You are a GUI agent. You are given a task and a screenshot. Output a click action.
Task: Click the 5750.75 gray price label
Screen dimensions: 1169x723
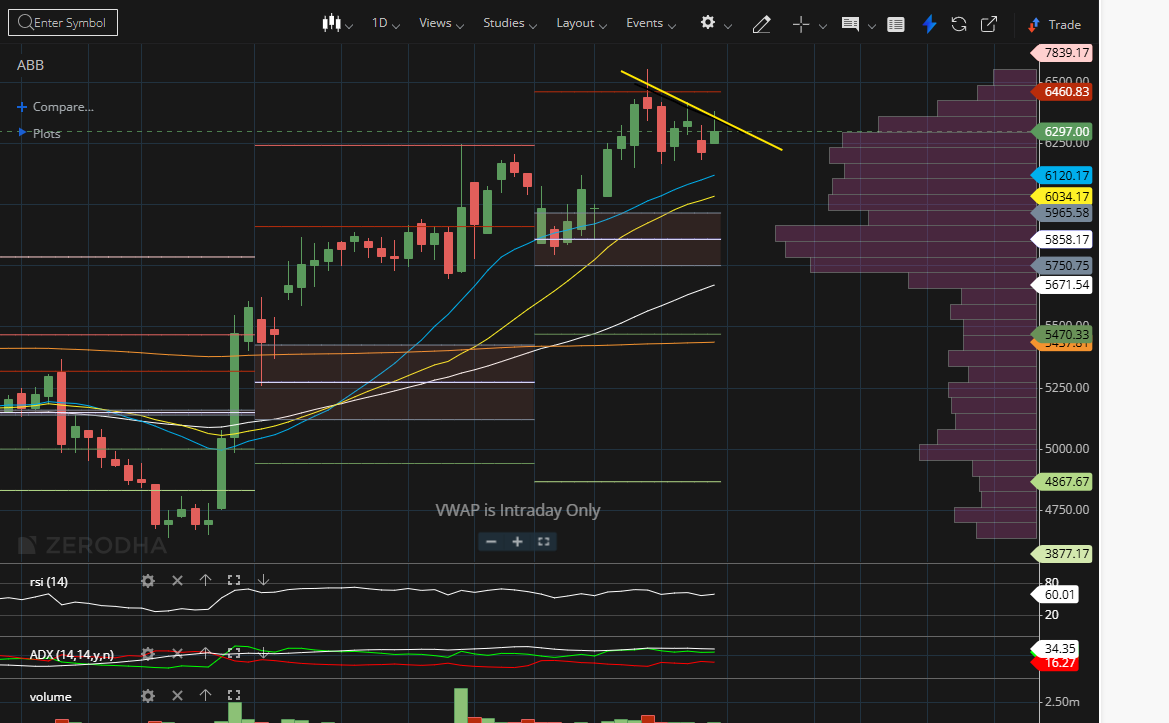pos(1062,265)
